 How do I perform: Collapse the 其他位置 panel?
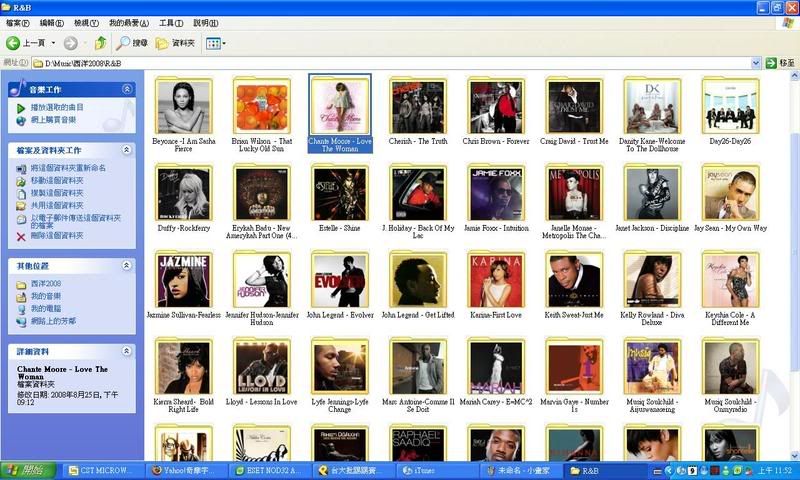pyautogui.click(x=126, y=266)
